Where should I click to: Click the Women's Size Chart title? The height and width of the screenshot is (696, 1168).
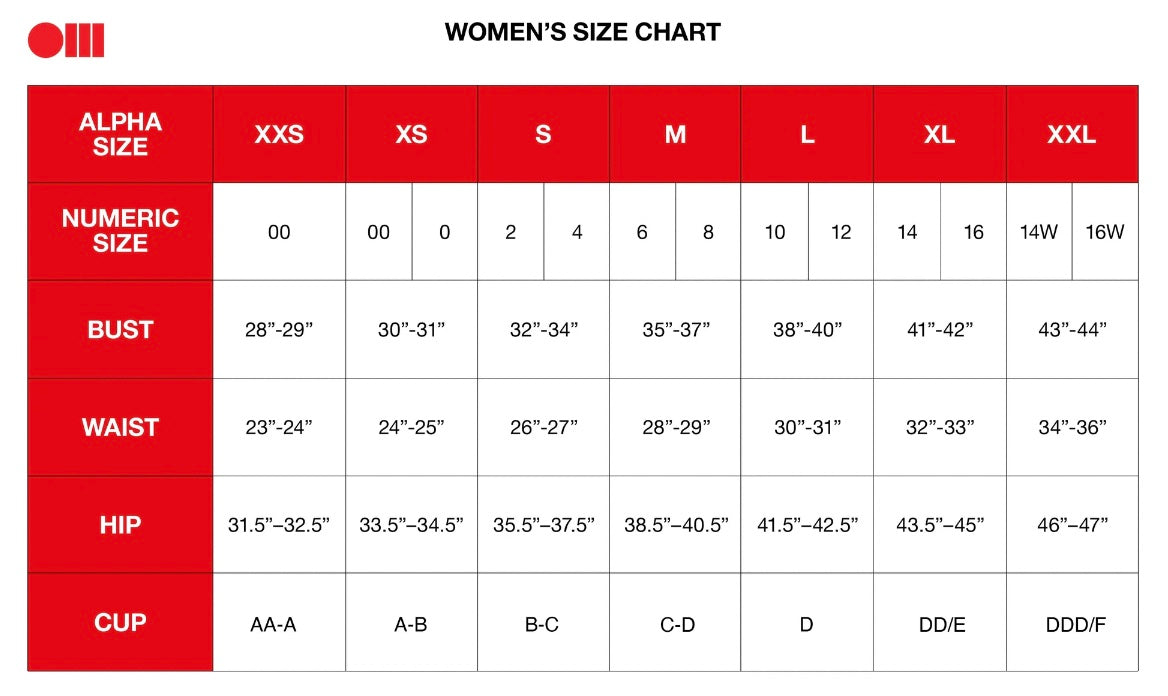(x=582, y=32)
